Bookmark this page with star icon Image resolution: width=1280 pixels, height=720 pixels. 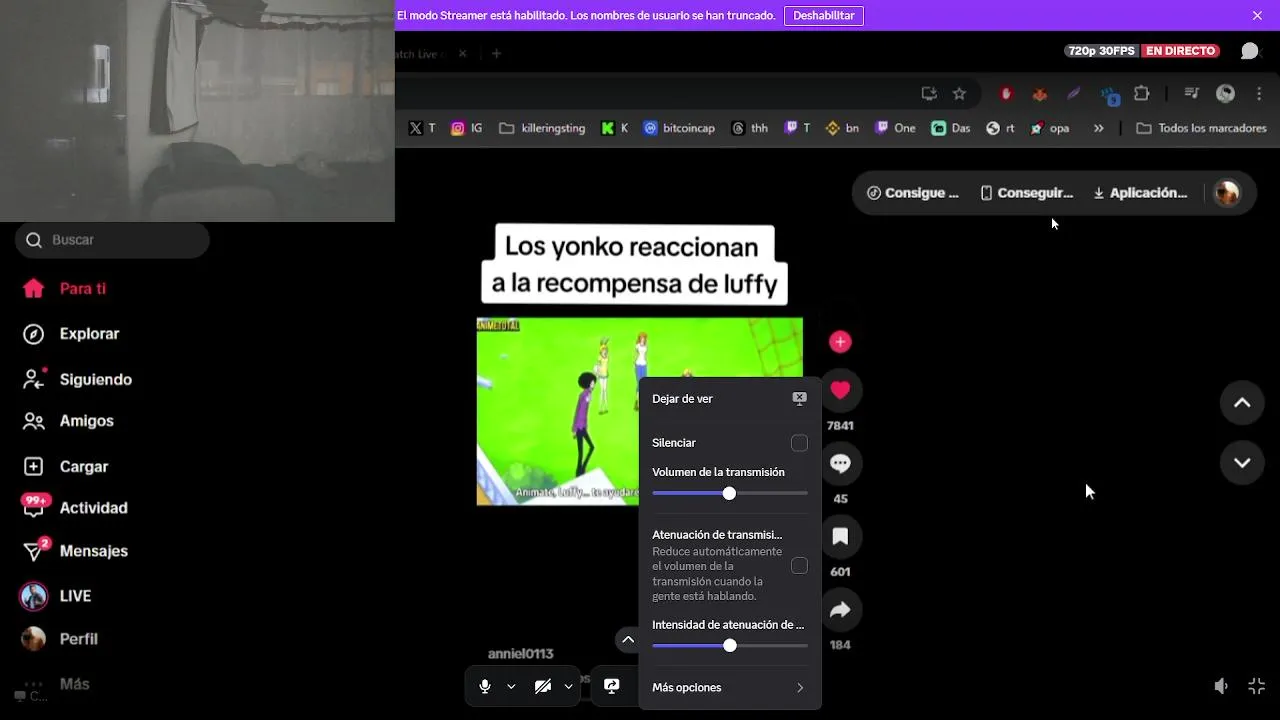click(960, 94)
